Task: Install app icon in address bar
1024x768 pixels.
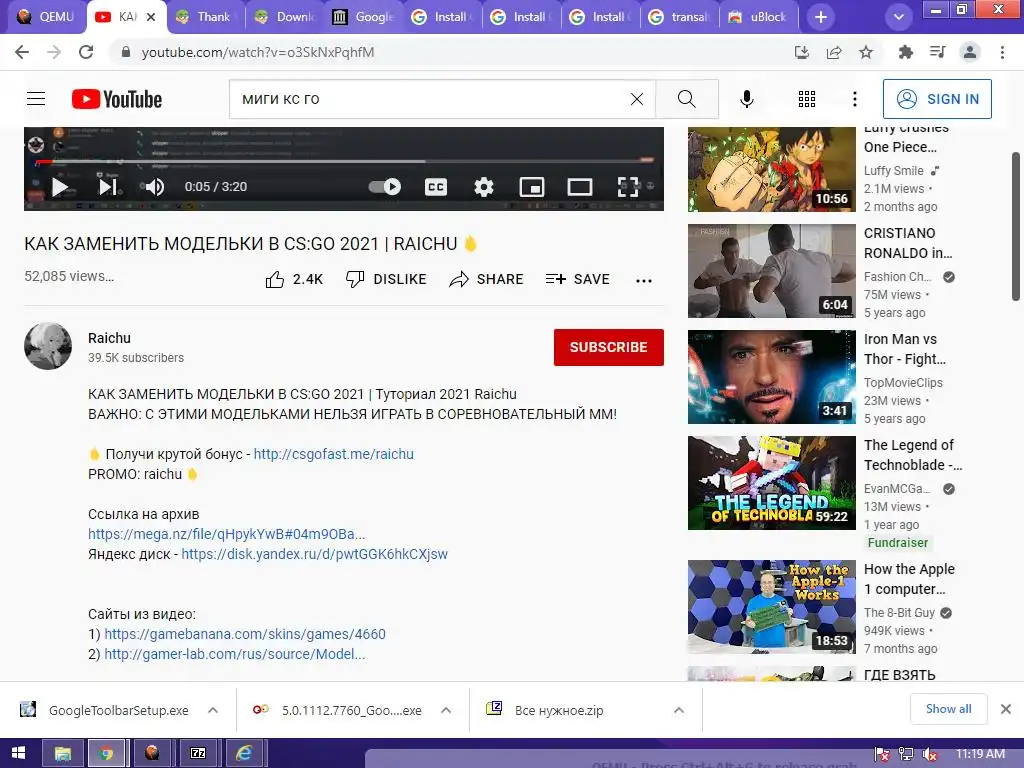Action: [x=801, y=52]
